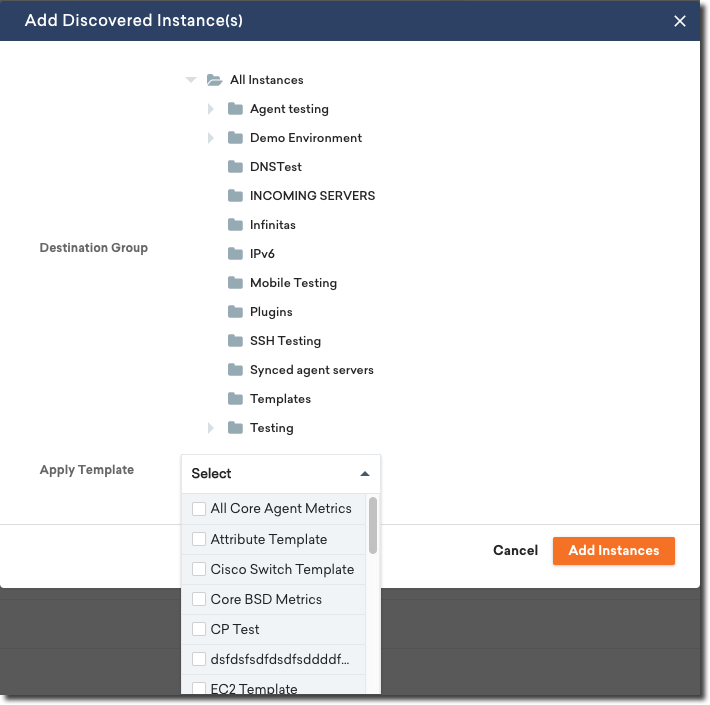Click the Templates folder icon
The height and width of the screenshot is (705, 710).
coord(235,399)
